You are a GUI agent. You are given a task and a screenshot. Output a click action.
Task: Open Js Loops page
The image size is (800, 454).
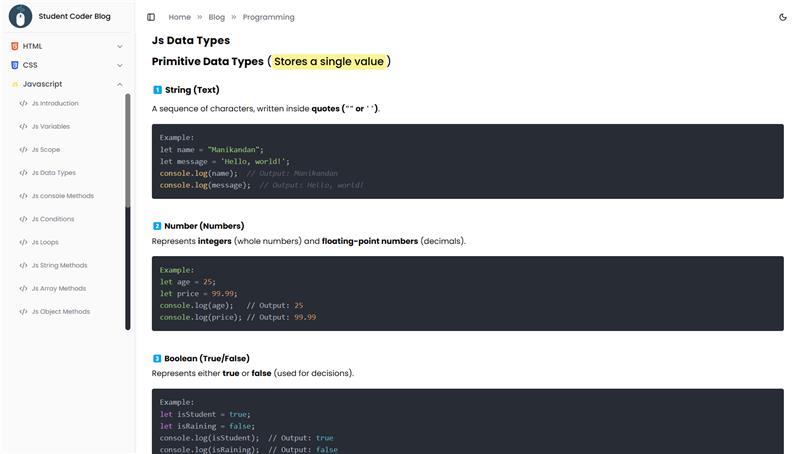pyautogui.click(x=45, y=242)
